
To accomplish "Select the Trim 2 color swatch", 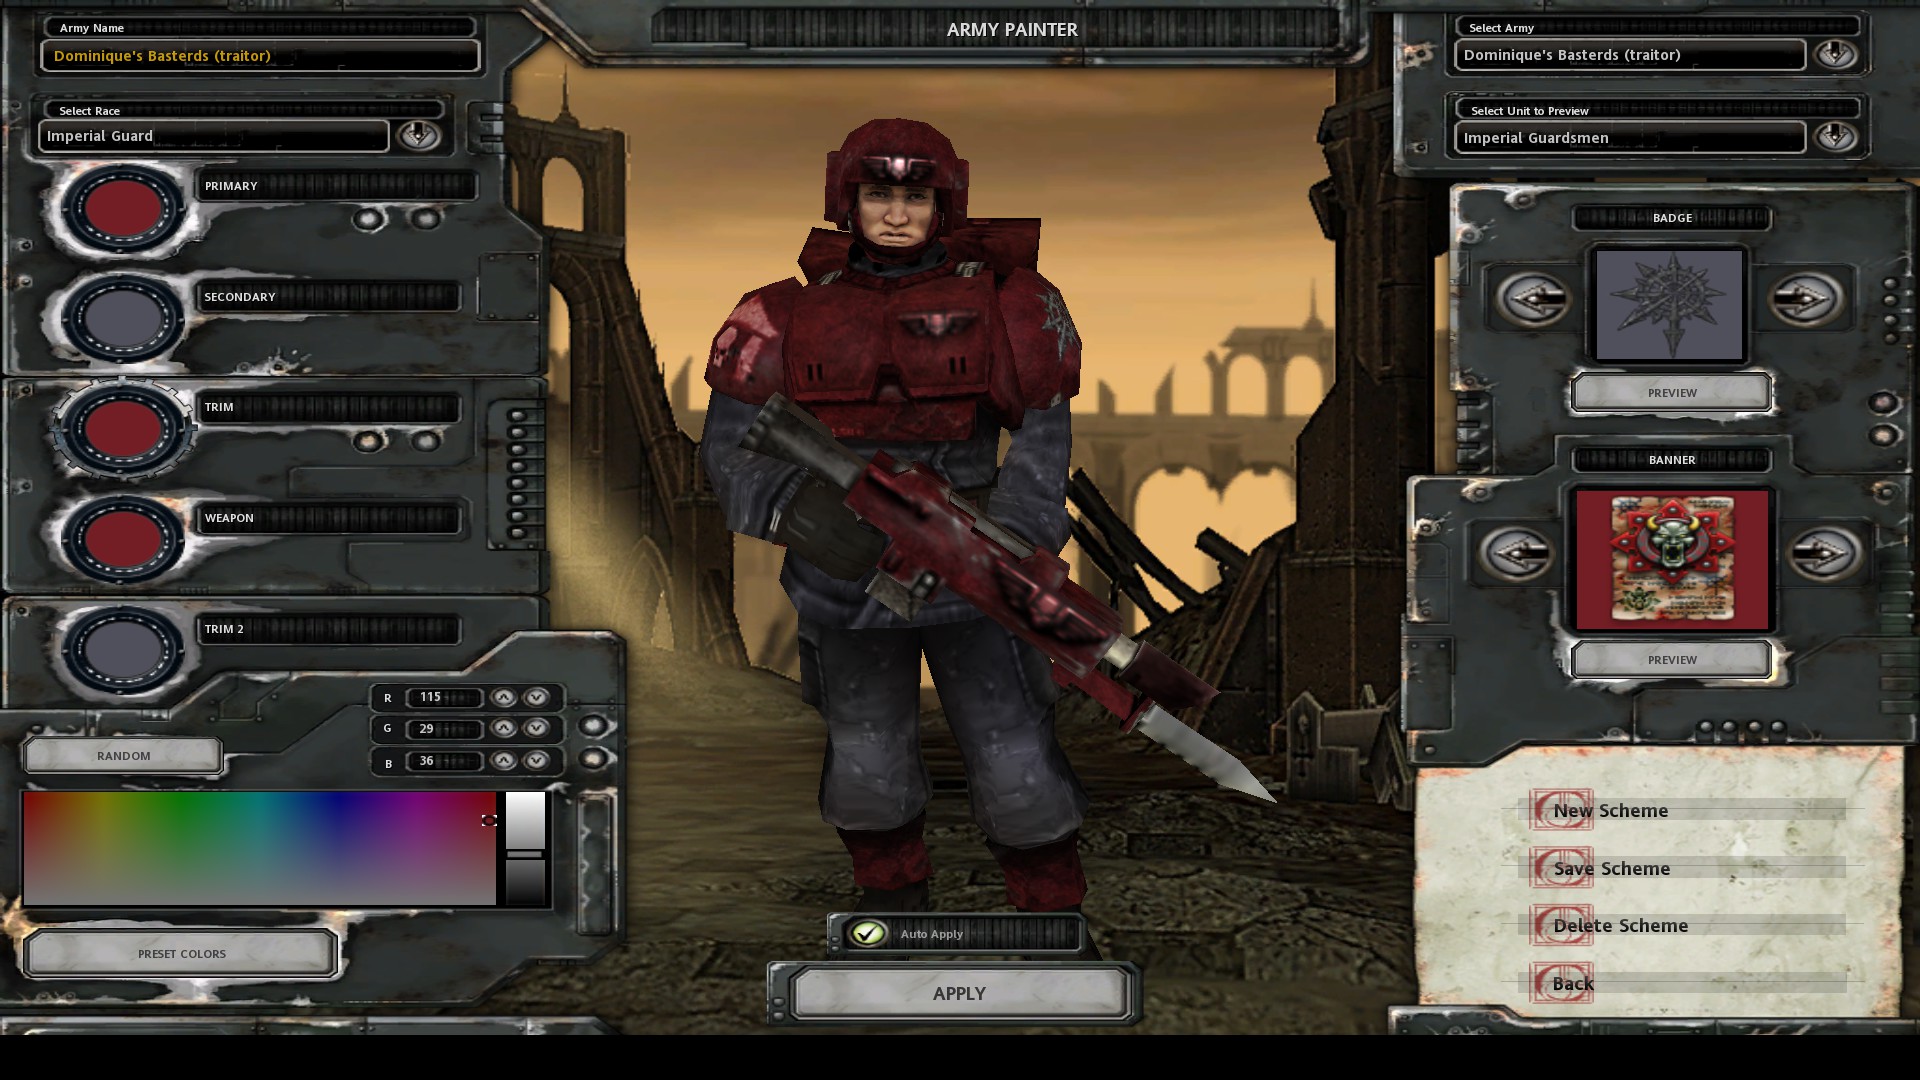I will tap(123, 649).
